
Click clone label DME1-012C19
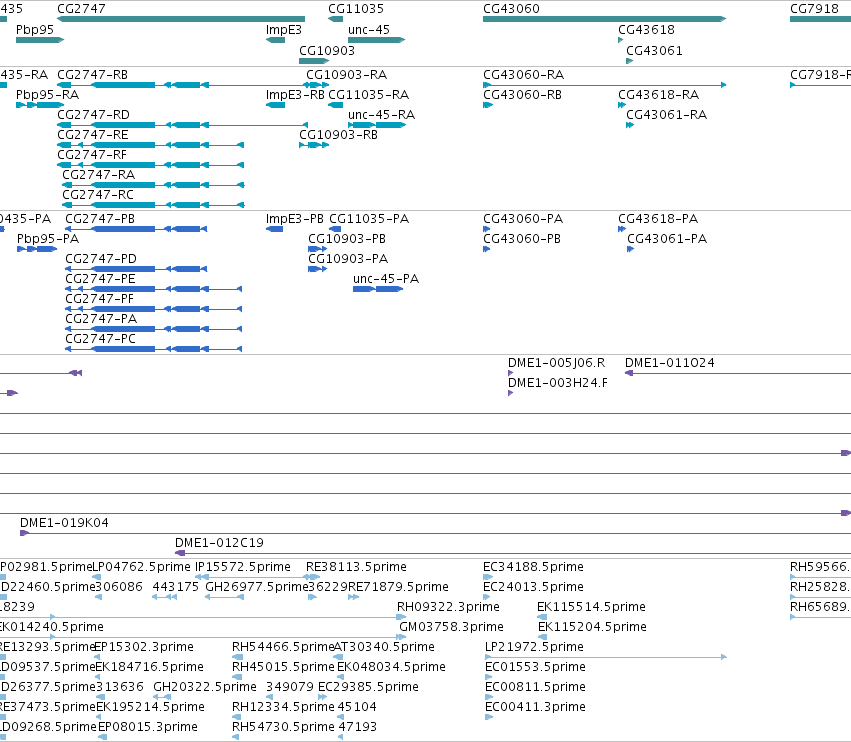coord(219,543)
